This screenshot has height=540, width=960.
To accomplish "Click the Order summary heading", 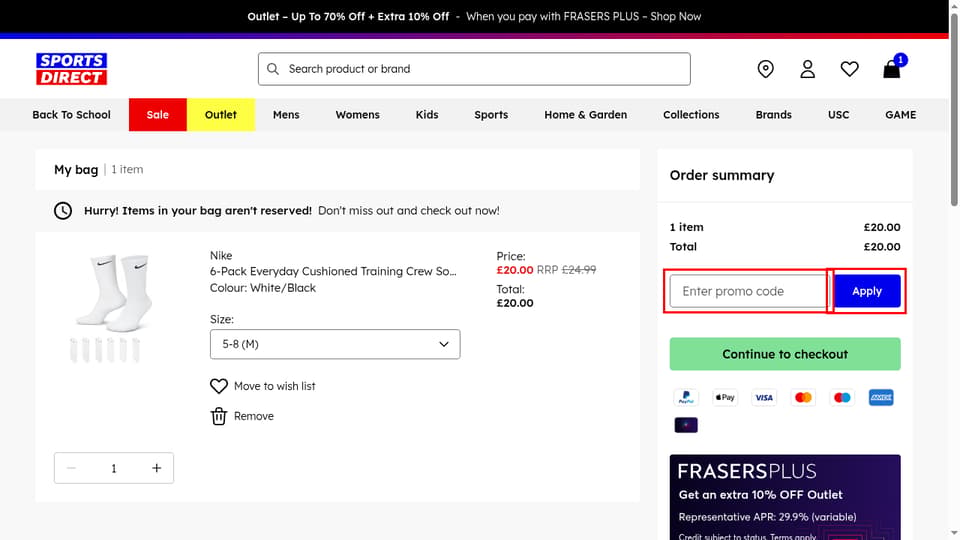I will 722,175.
